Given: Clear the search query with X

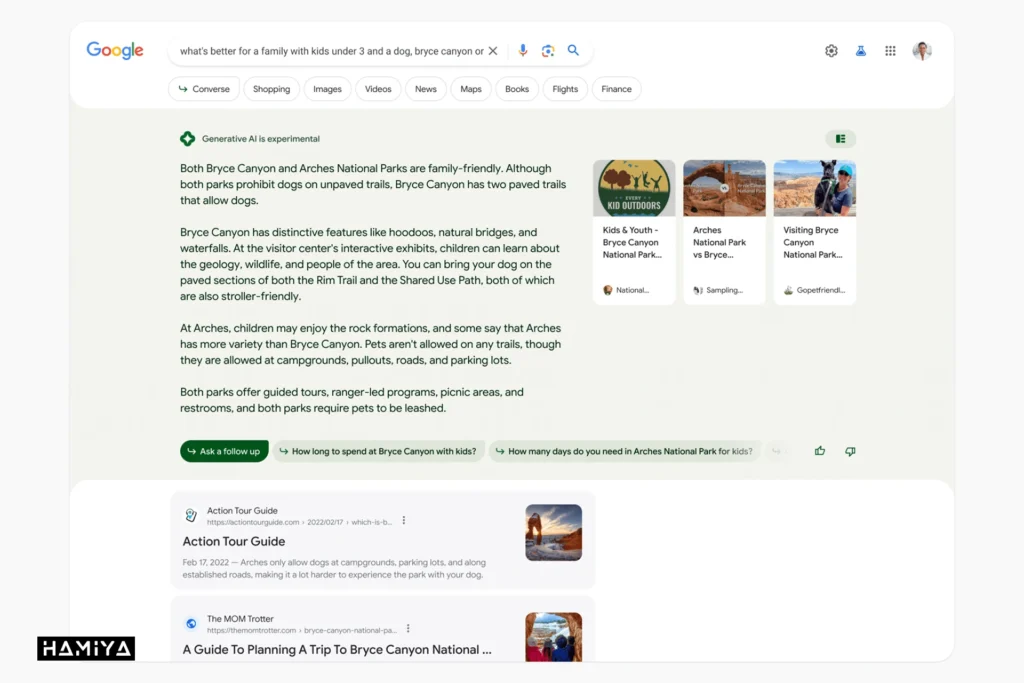Looking at the screenshot, I should (x=493, y=51).
